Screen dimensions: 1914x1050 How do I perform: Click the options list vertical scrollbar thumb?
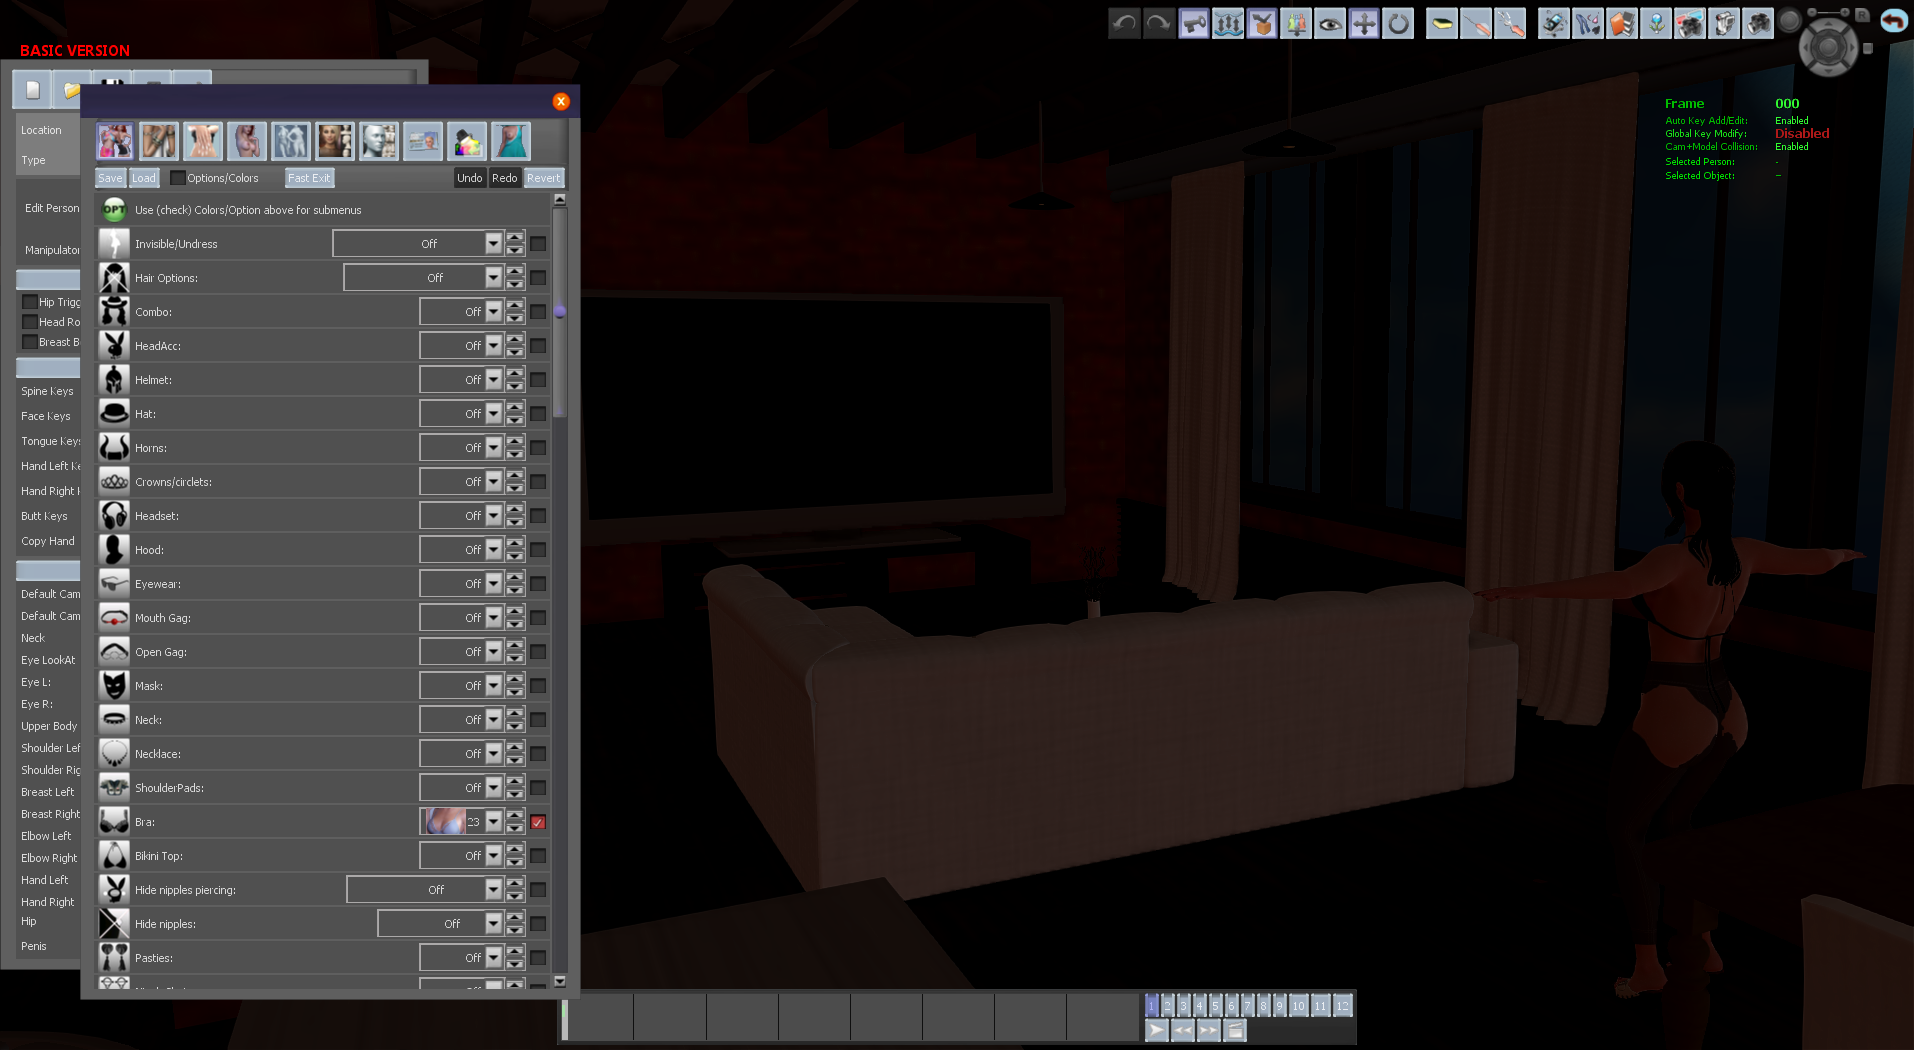pos(560,311)
